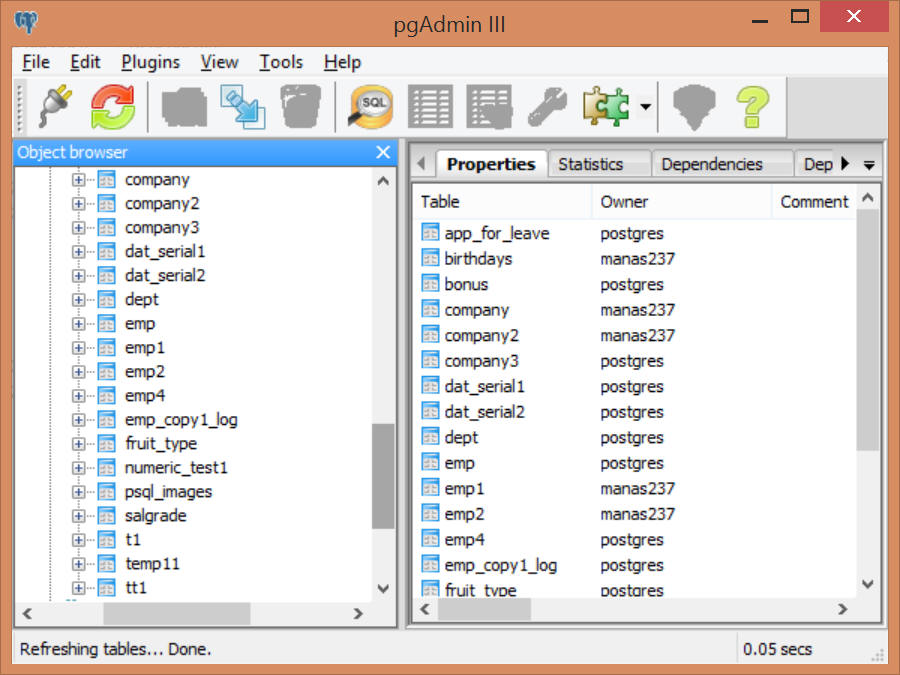Screen dimensions: 900x675
Task: Click the table icon beside tt1 in tree
Action: pos(106,588)
